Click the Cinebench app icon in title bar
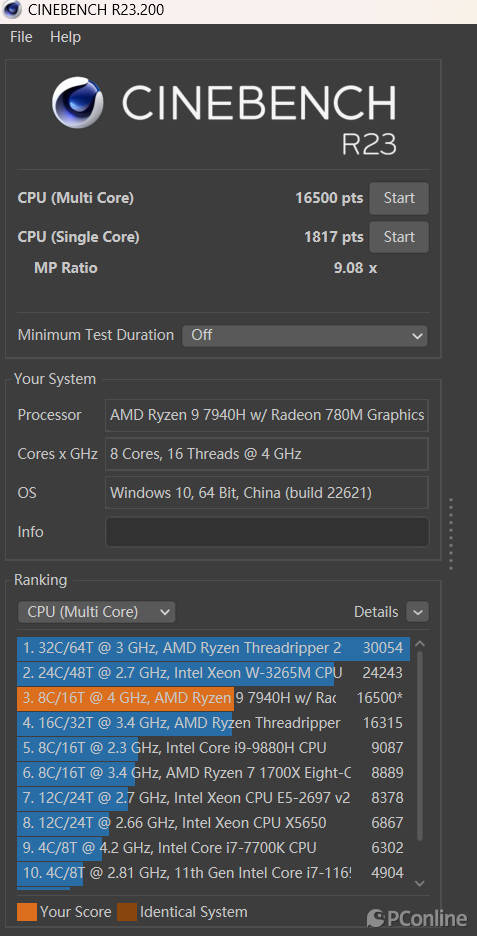Screen dimensions: 477x936 11,10
